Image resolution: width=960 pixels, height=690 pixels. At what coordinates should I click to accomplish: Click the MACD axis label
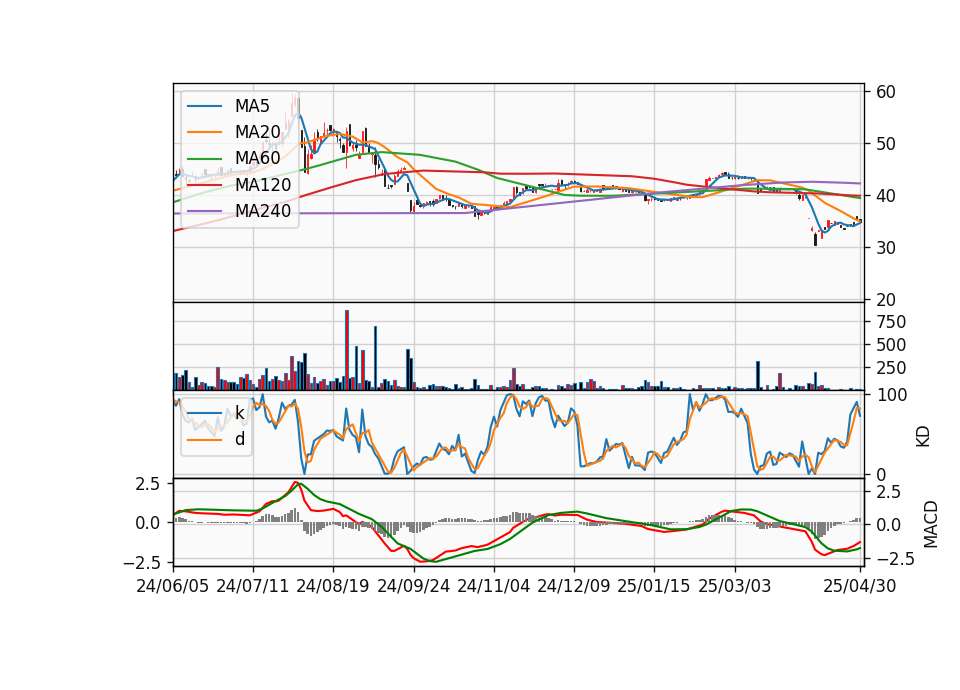tap(930, 524)
